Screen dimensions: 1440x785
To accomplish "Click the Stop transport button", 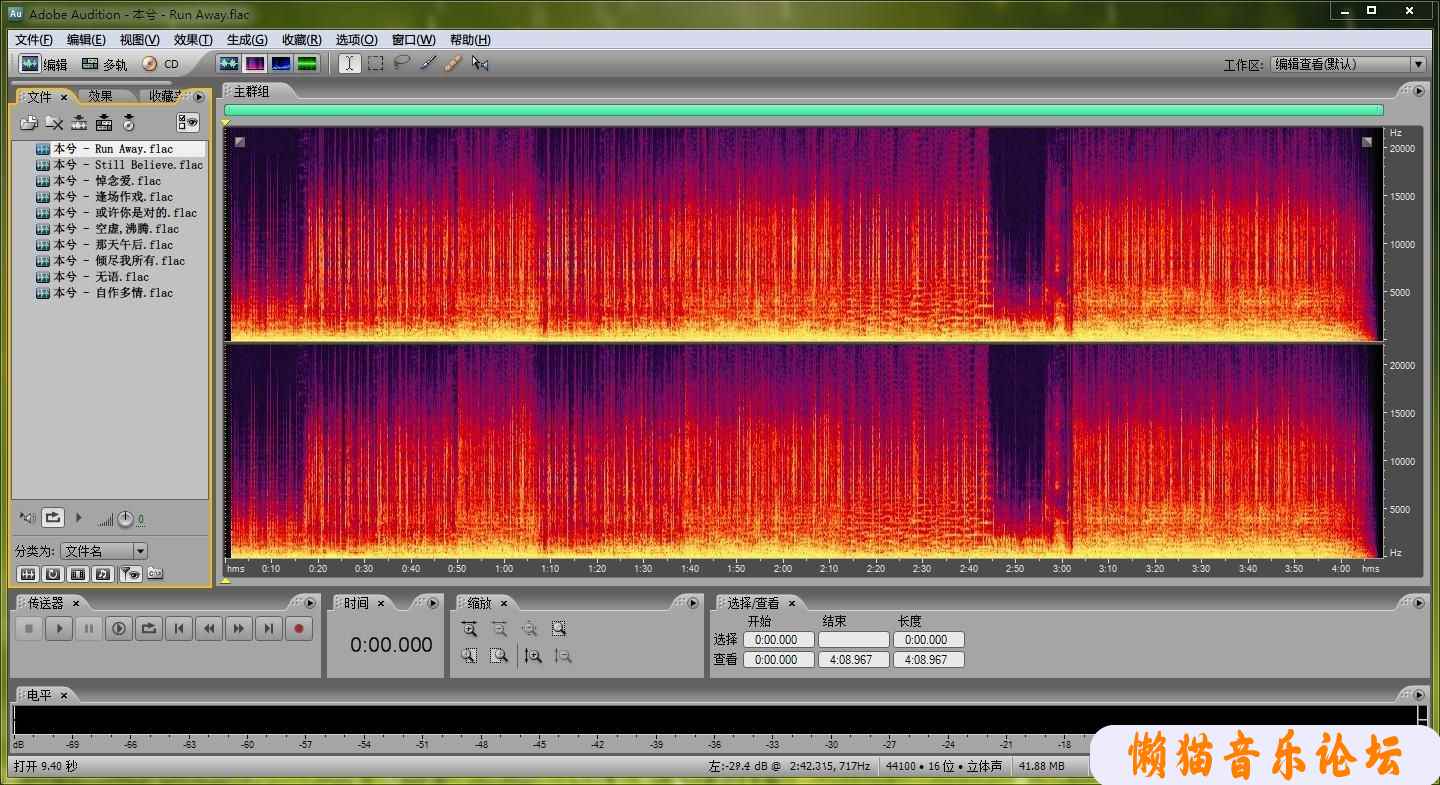I will pyautogui.click(x=29, y=629).
